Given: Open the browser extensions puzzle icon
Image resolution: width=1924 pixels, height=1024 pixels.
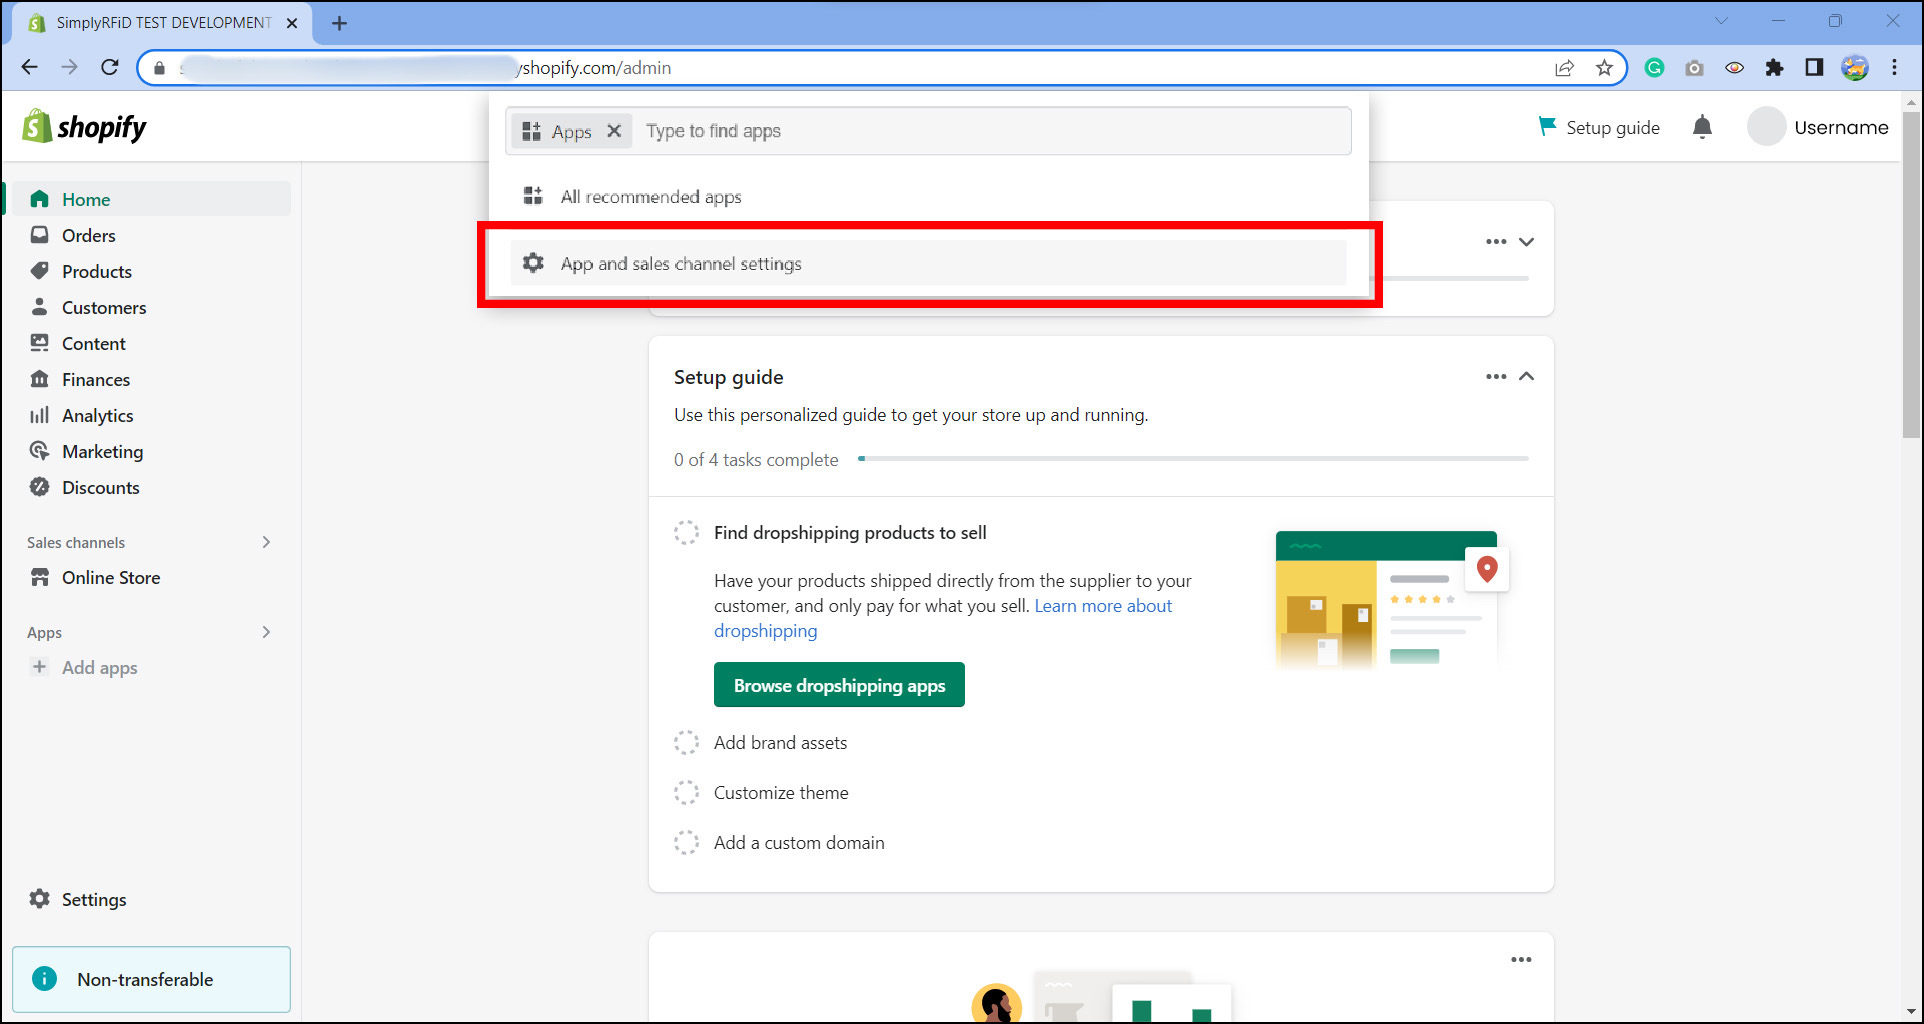Looking at the screenshot, I should pyautogui.click(x=1774, y=68).
